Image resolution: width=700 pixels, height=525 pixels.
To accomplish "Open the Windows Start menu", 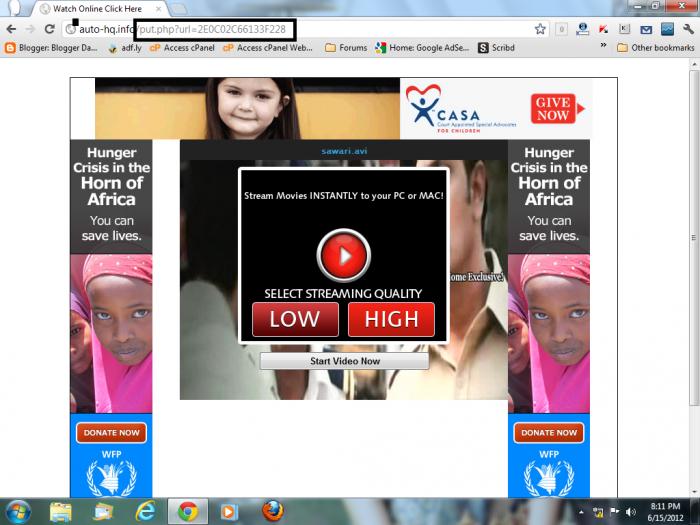I will tap(18, 512).
